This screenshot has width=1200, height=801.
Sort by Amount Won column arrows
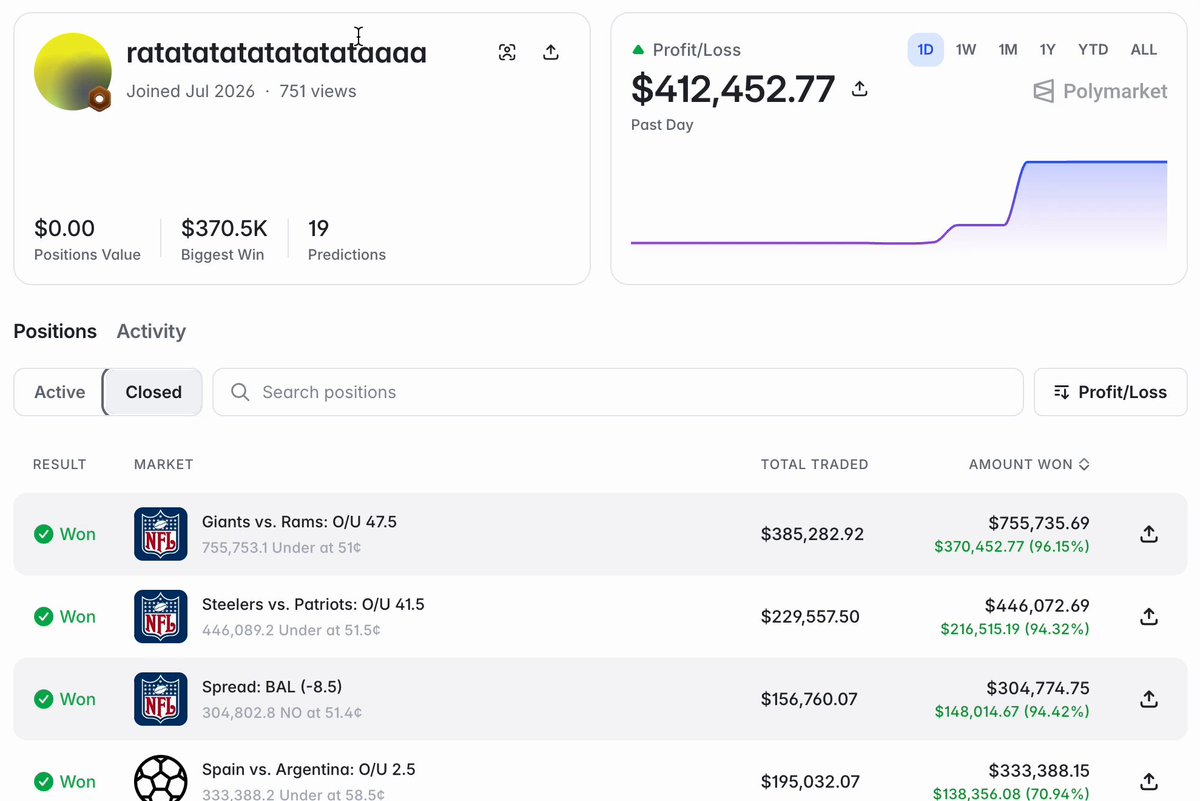(x=1084, y=464)
